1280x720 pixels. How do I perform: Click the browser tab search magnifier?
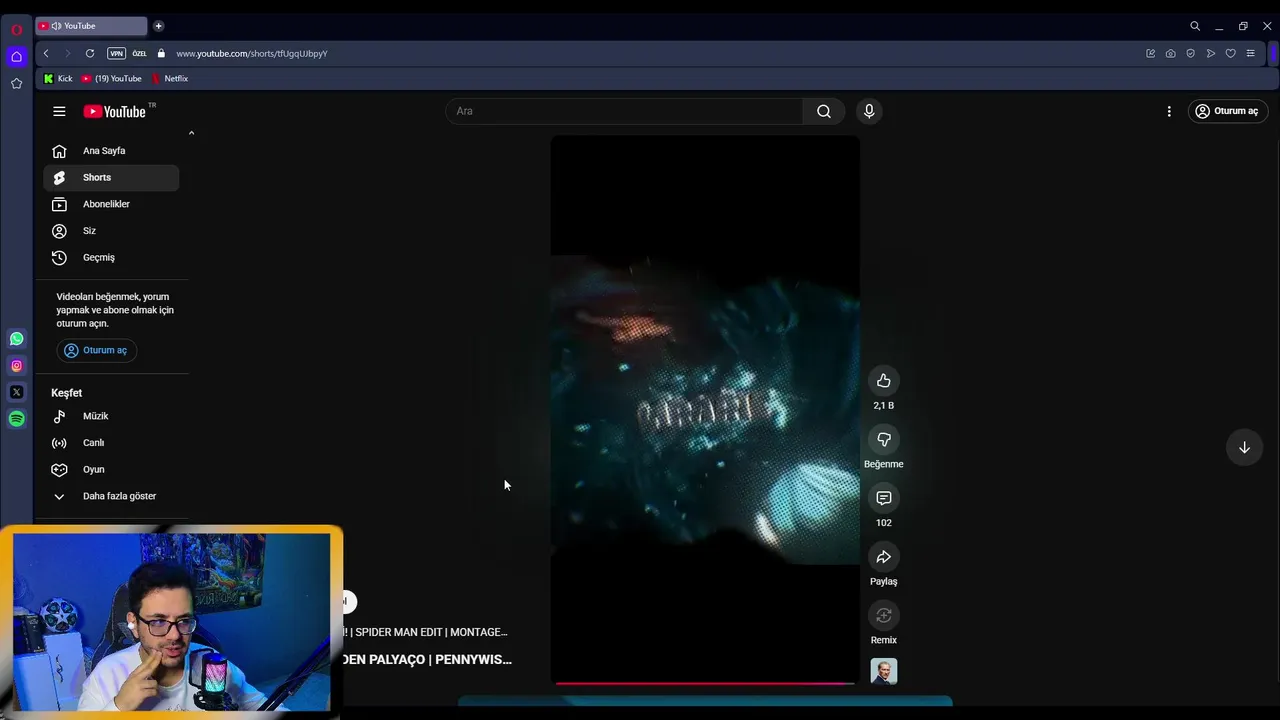coord(1195,26)
